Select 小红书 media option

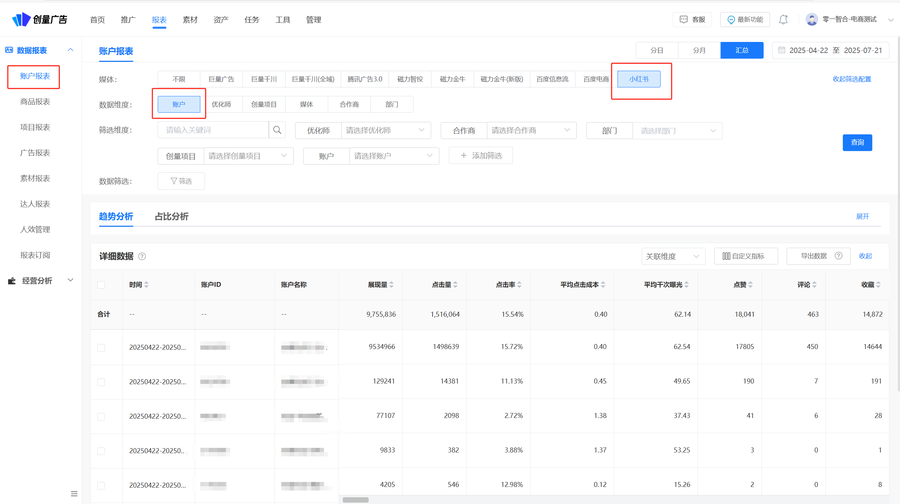pyautogui.click(x=639, y=79)
